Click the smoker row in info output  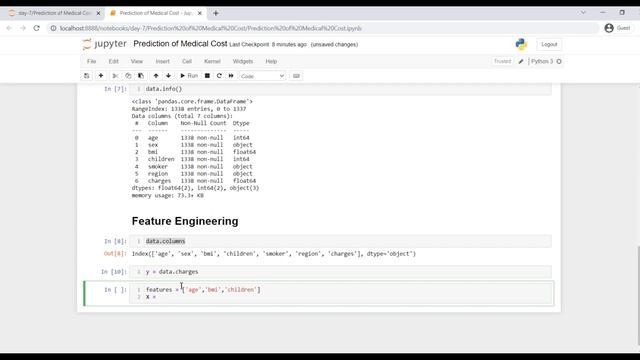coord(194,167)
